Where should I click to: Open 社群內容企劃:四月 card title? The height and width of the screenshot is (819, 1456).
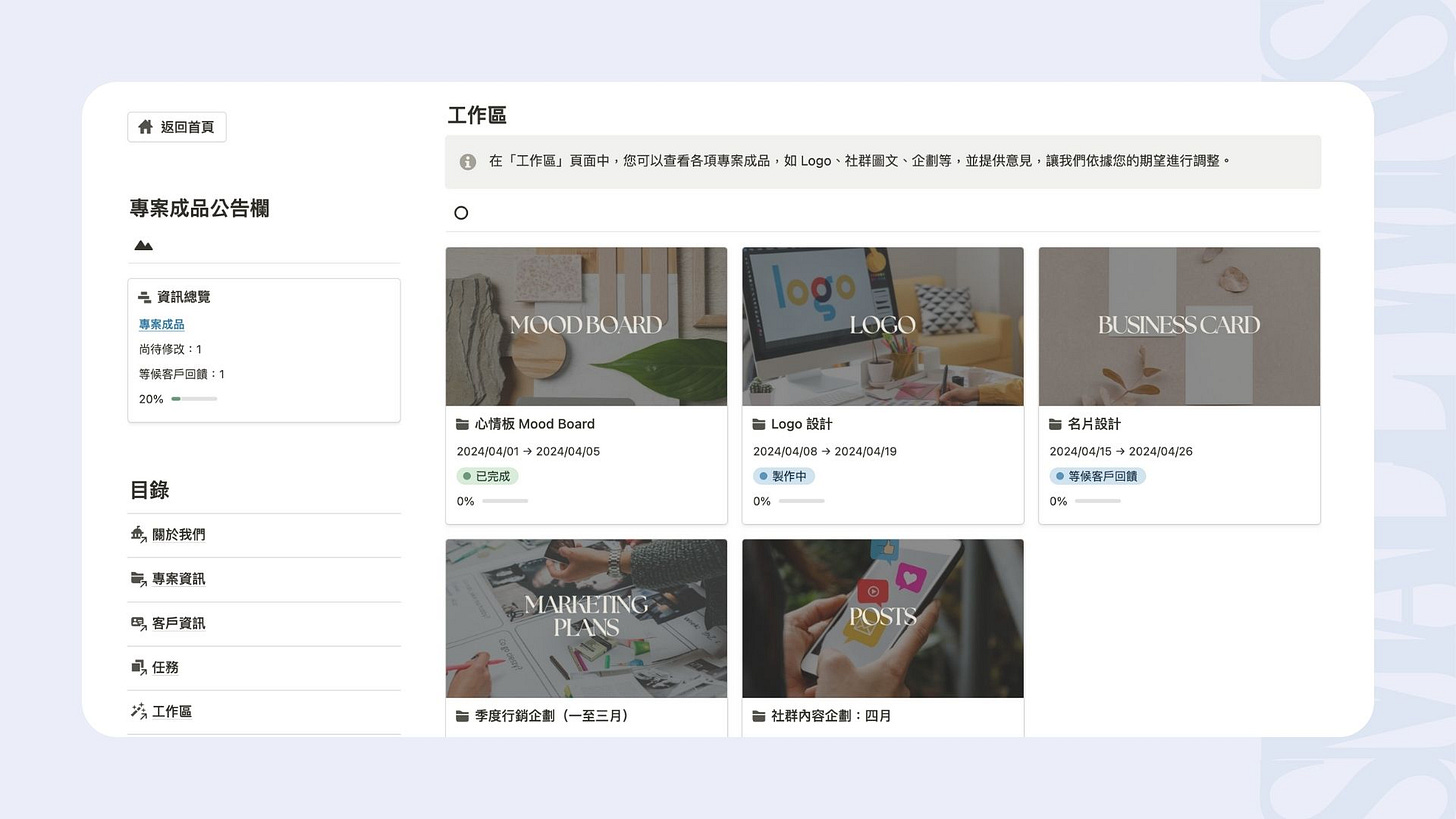[831, 716]
